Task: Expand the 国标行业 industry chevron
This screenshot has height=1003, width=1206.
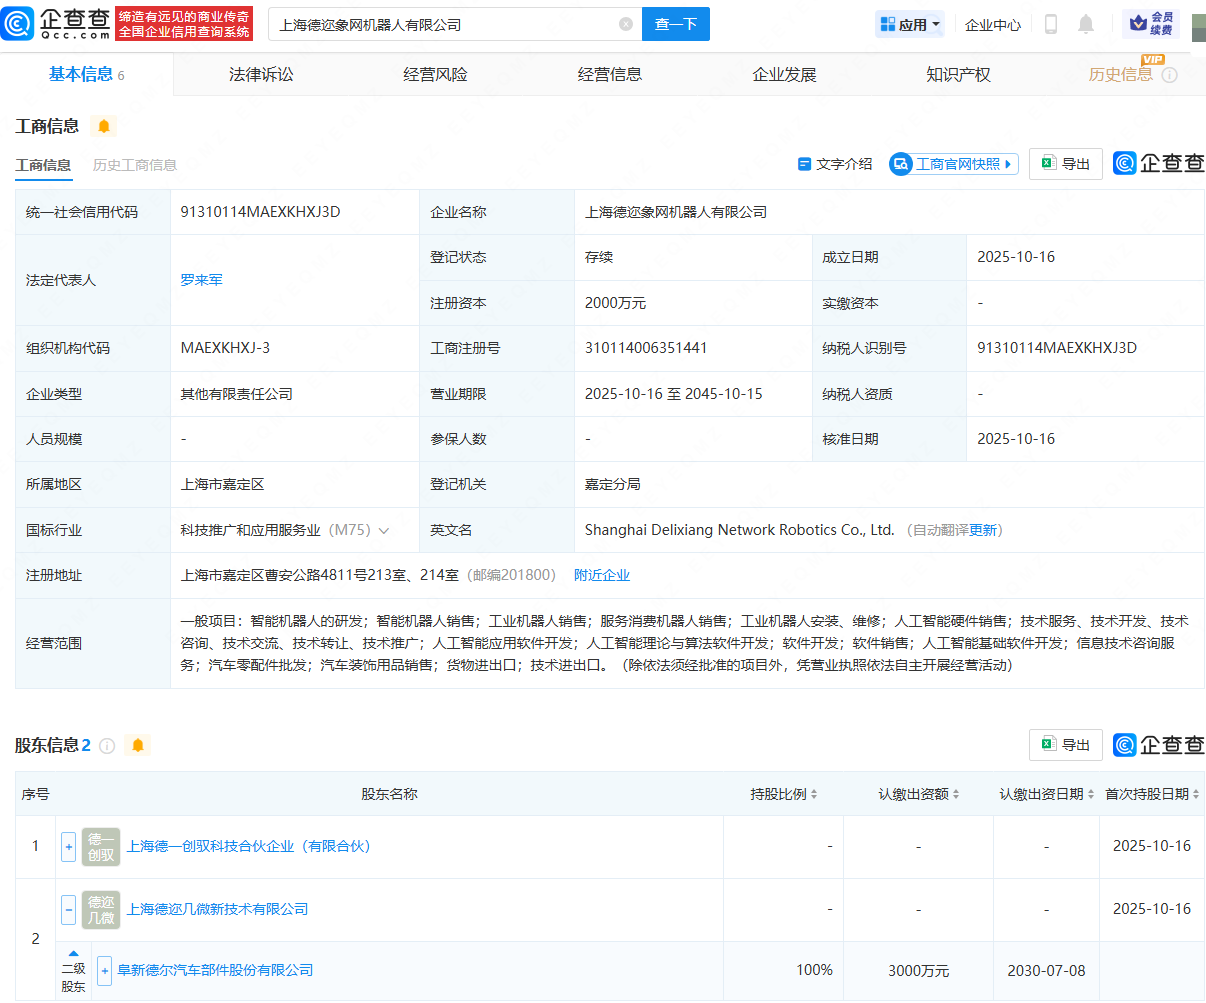Action: coord(384,531)
